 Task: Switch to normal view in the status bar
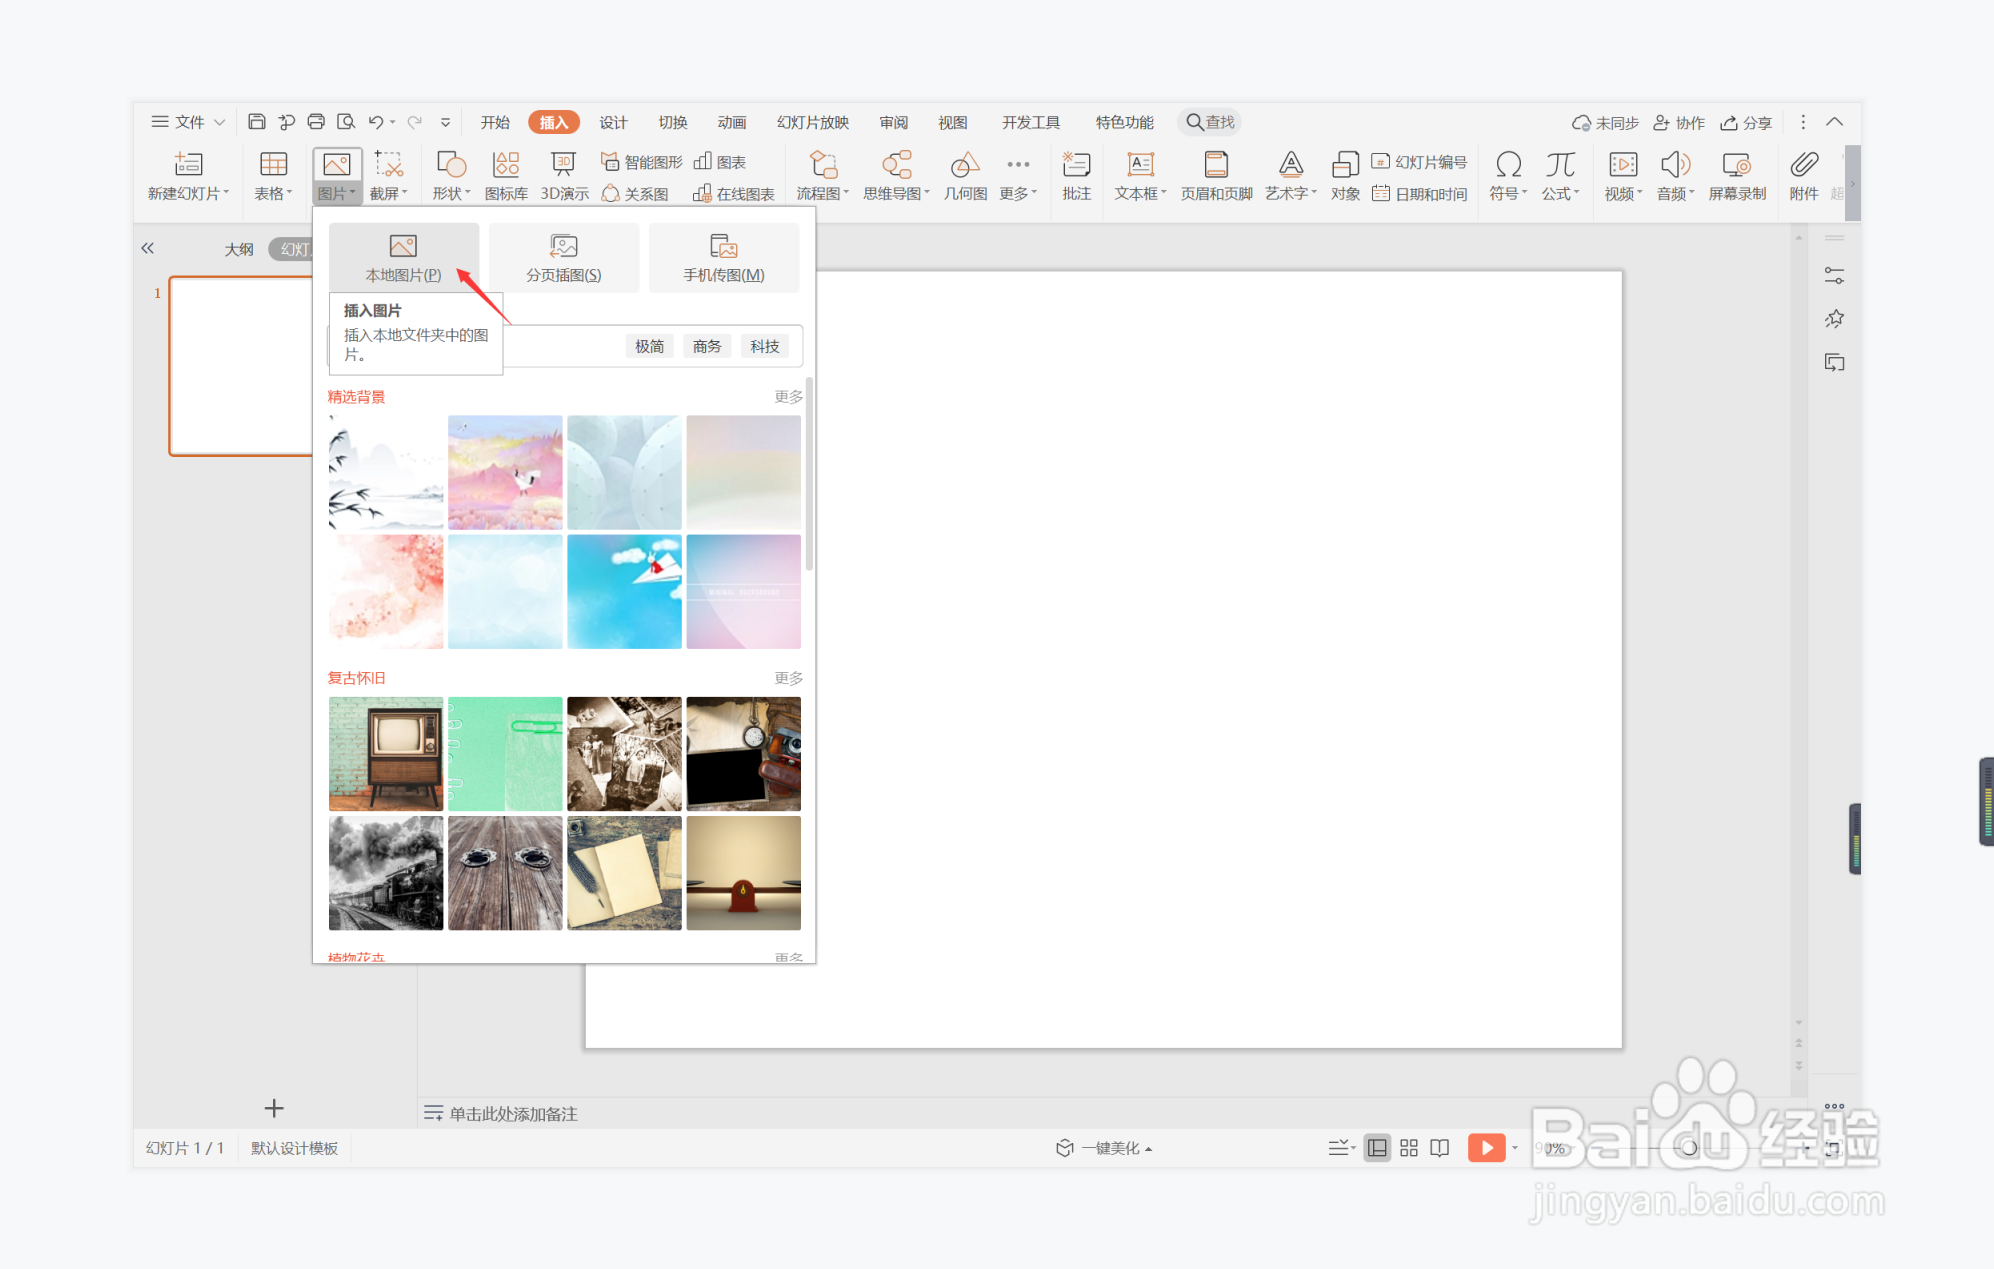[x=1377, y=1148]
